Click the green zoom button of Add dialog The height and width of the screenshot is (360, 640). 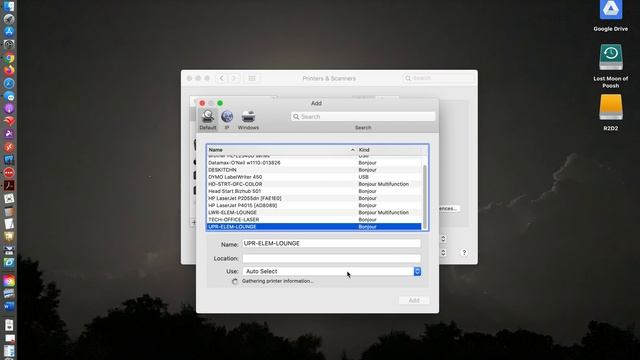(220, 103)
